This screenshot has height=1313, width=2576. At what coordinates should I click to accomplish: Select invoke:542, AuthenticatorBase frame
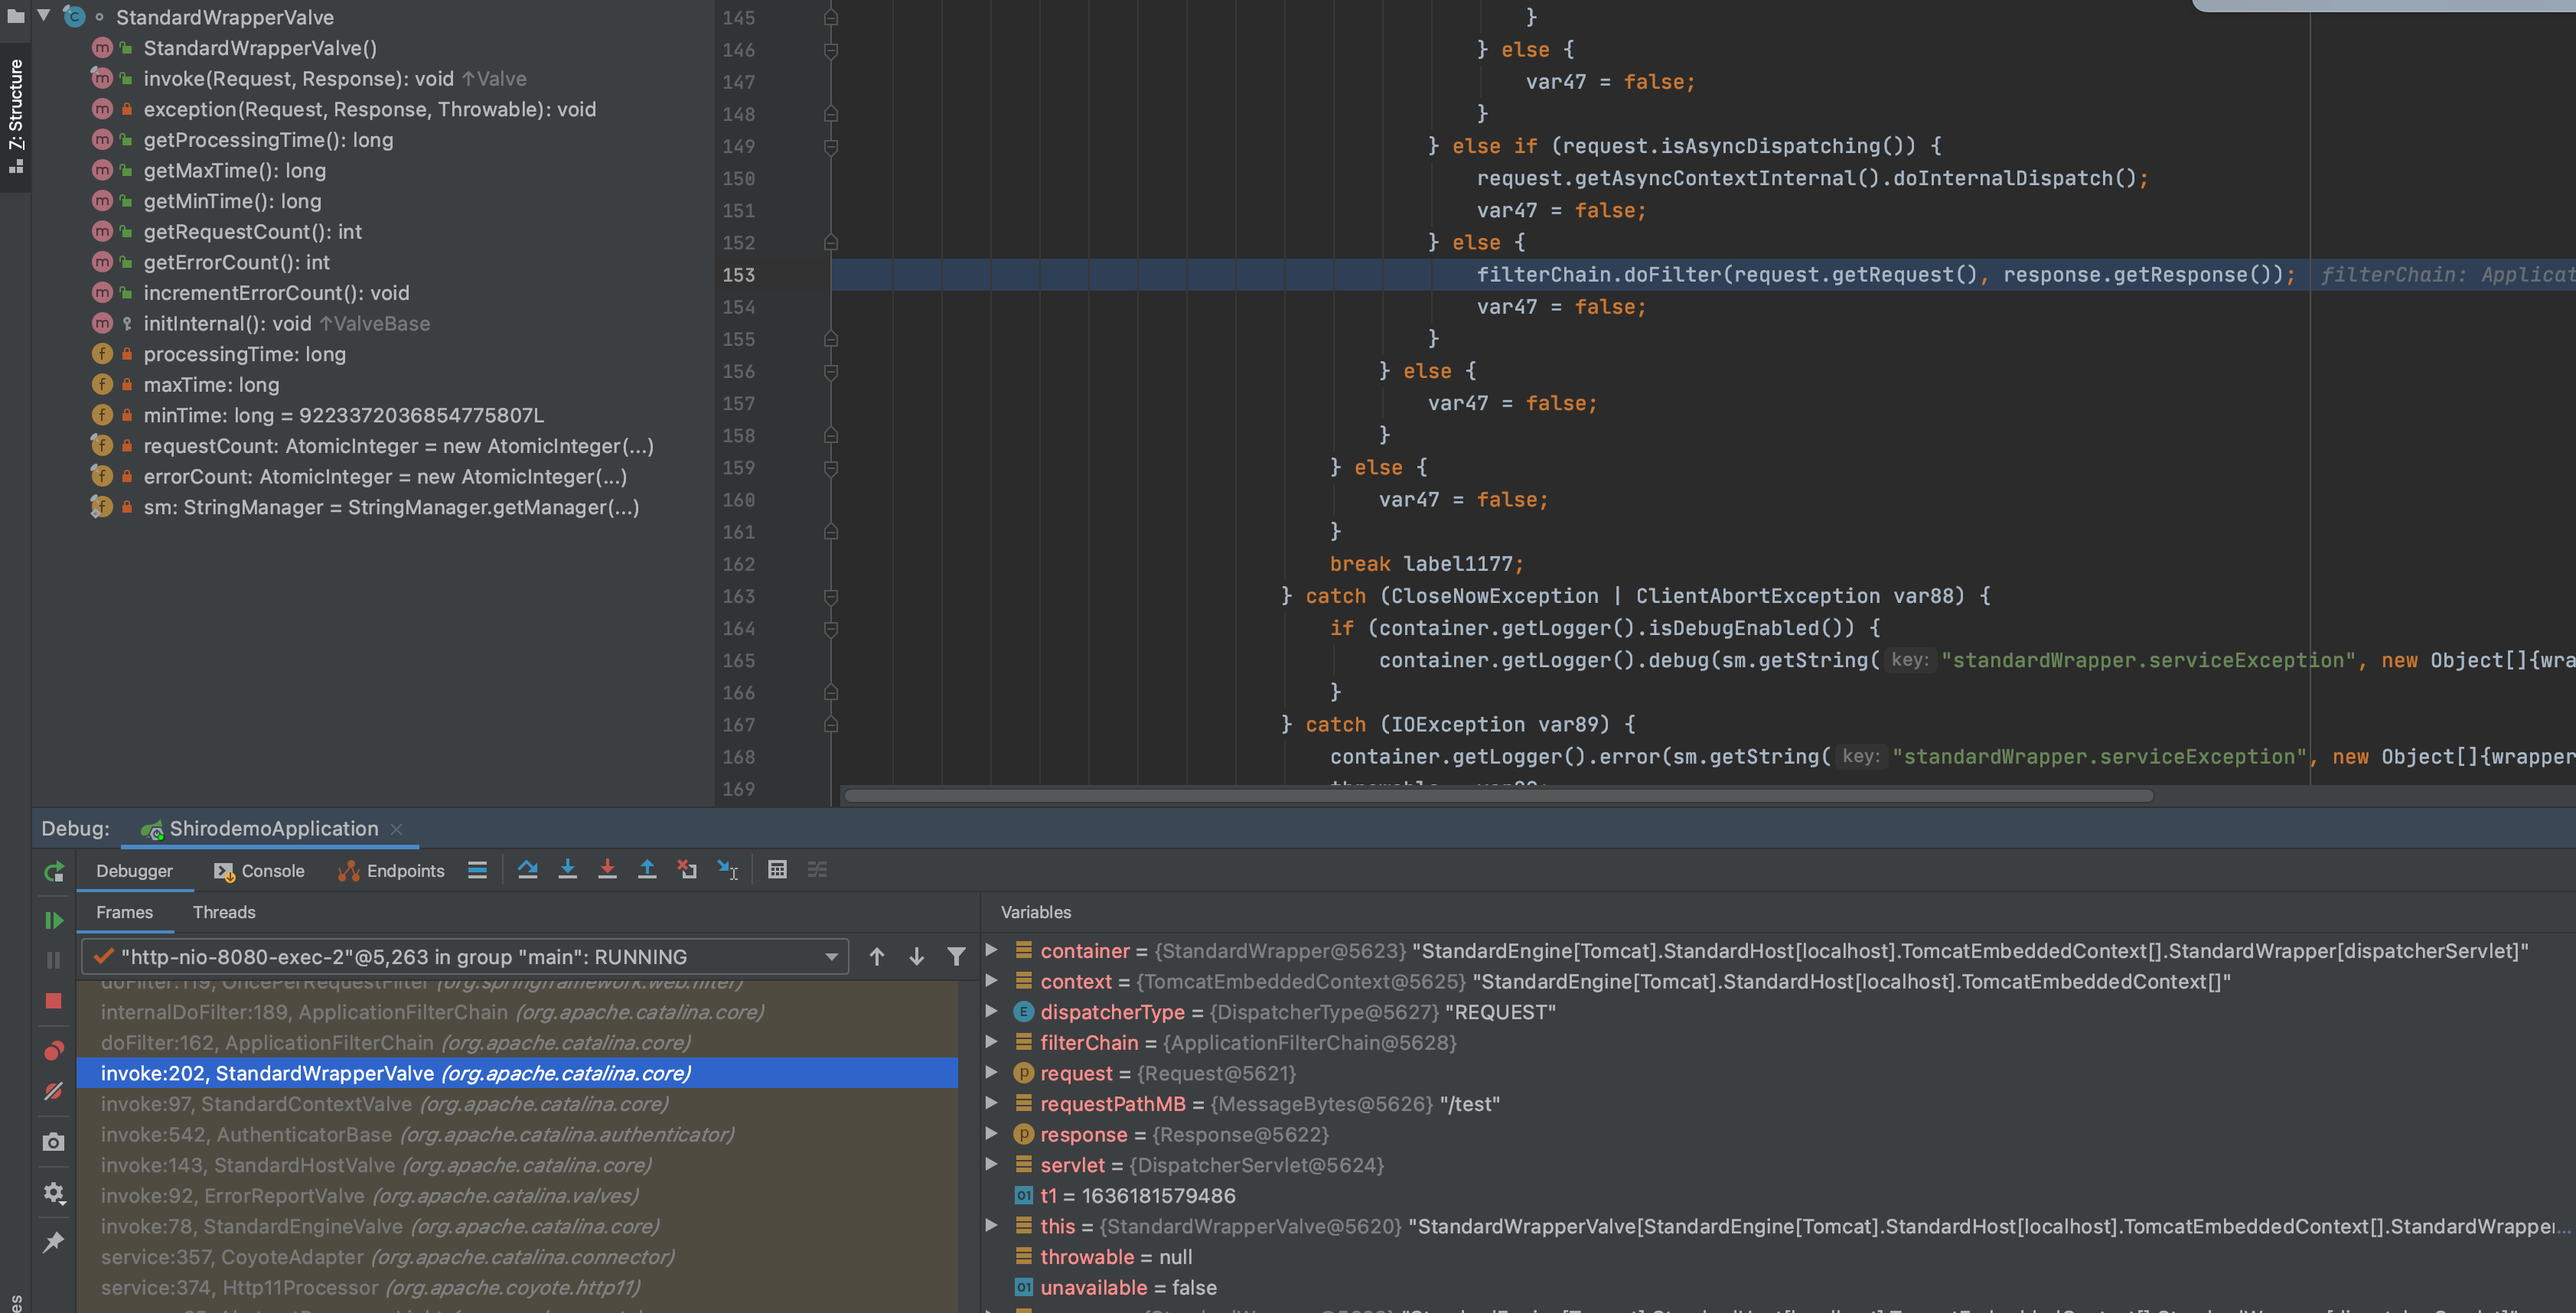click(517, 1134)
